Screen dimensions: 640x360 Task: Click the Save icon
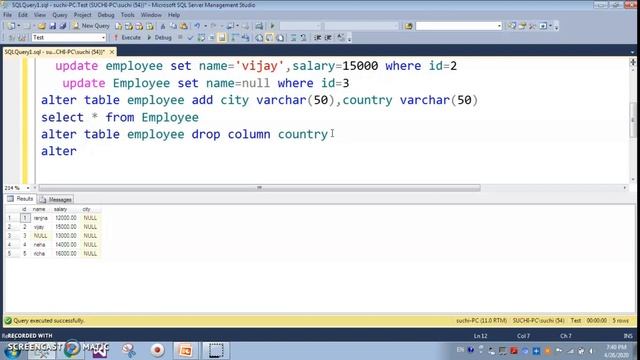point(53,26)
